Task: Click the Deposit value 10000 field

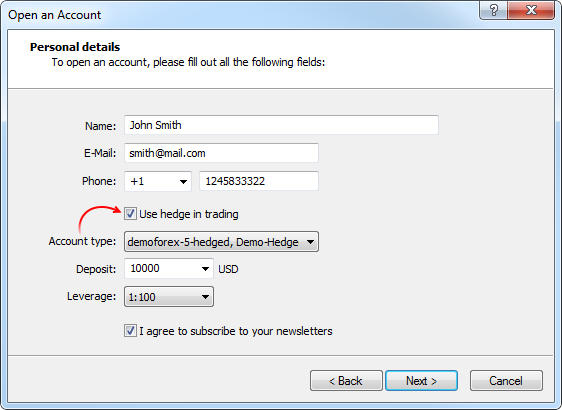Action: (161, 268)
